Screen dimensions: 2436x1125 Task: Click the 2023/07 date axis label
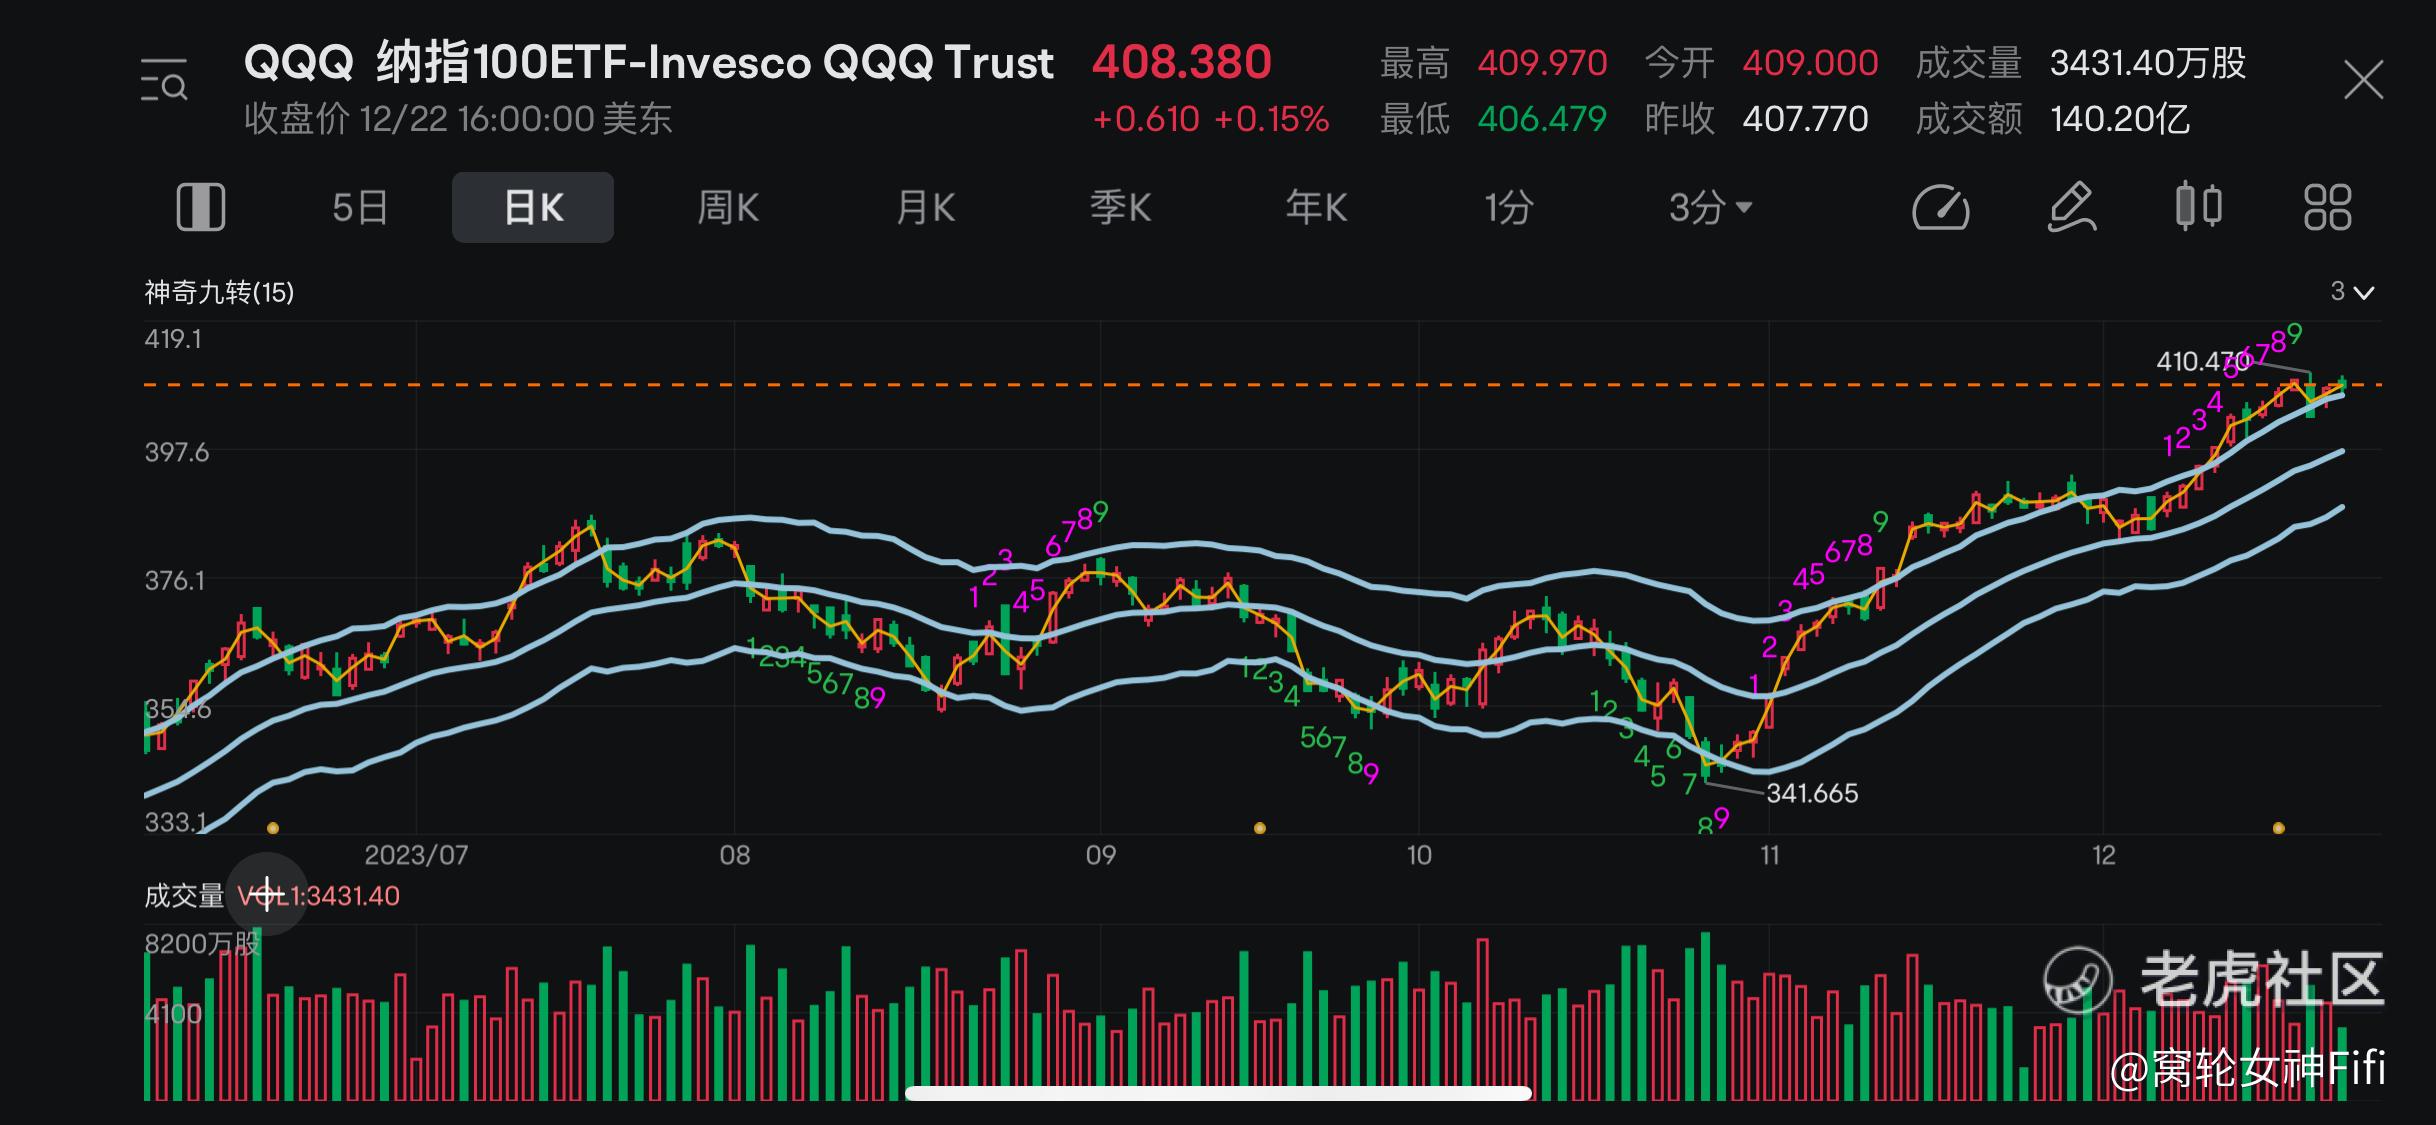[x=416, y=855]
